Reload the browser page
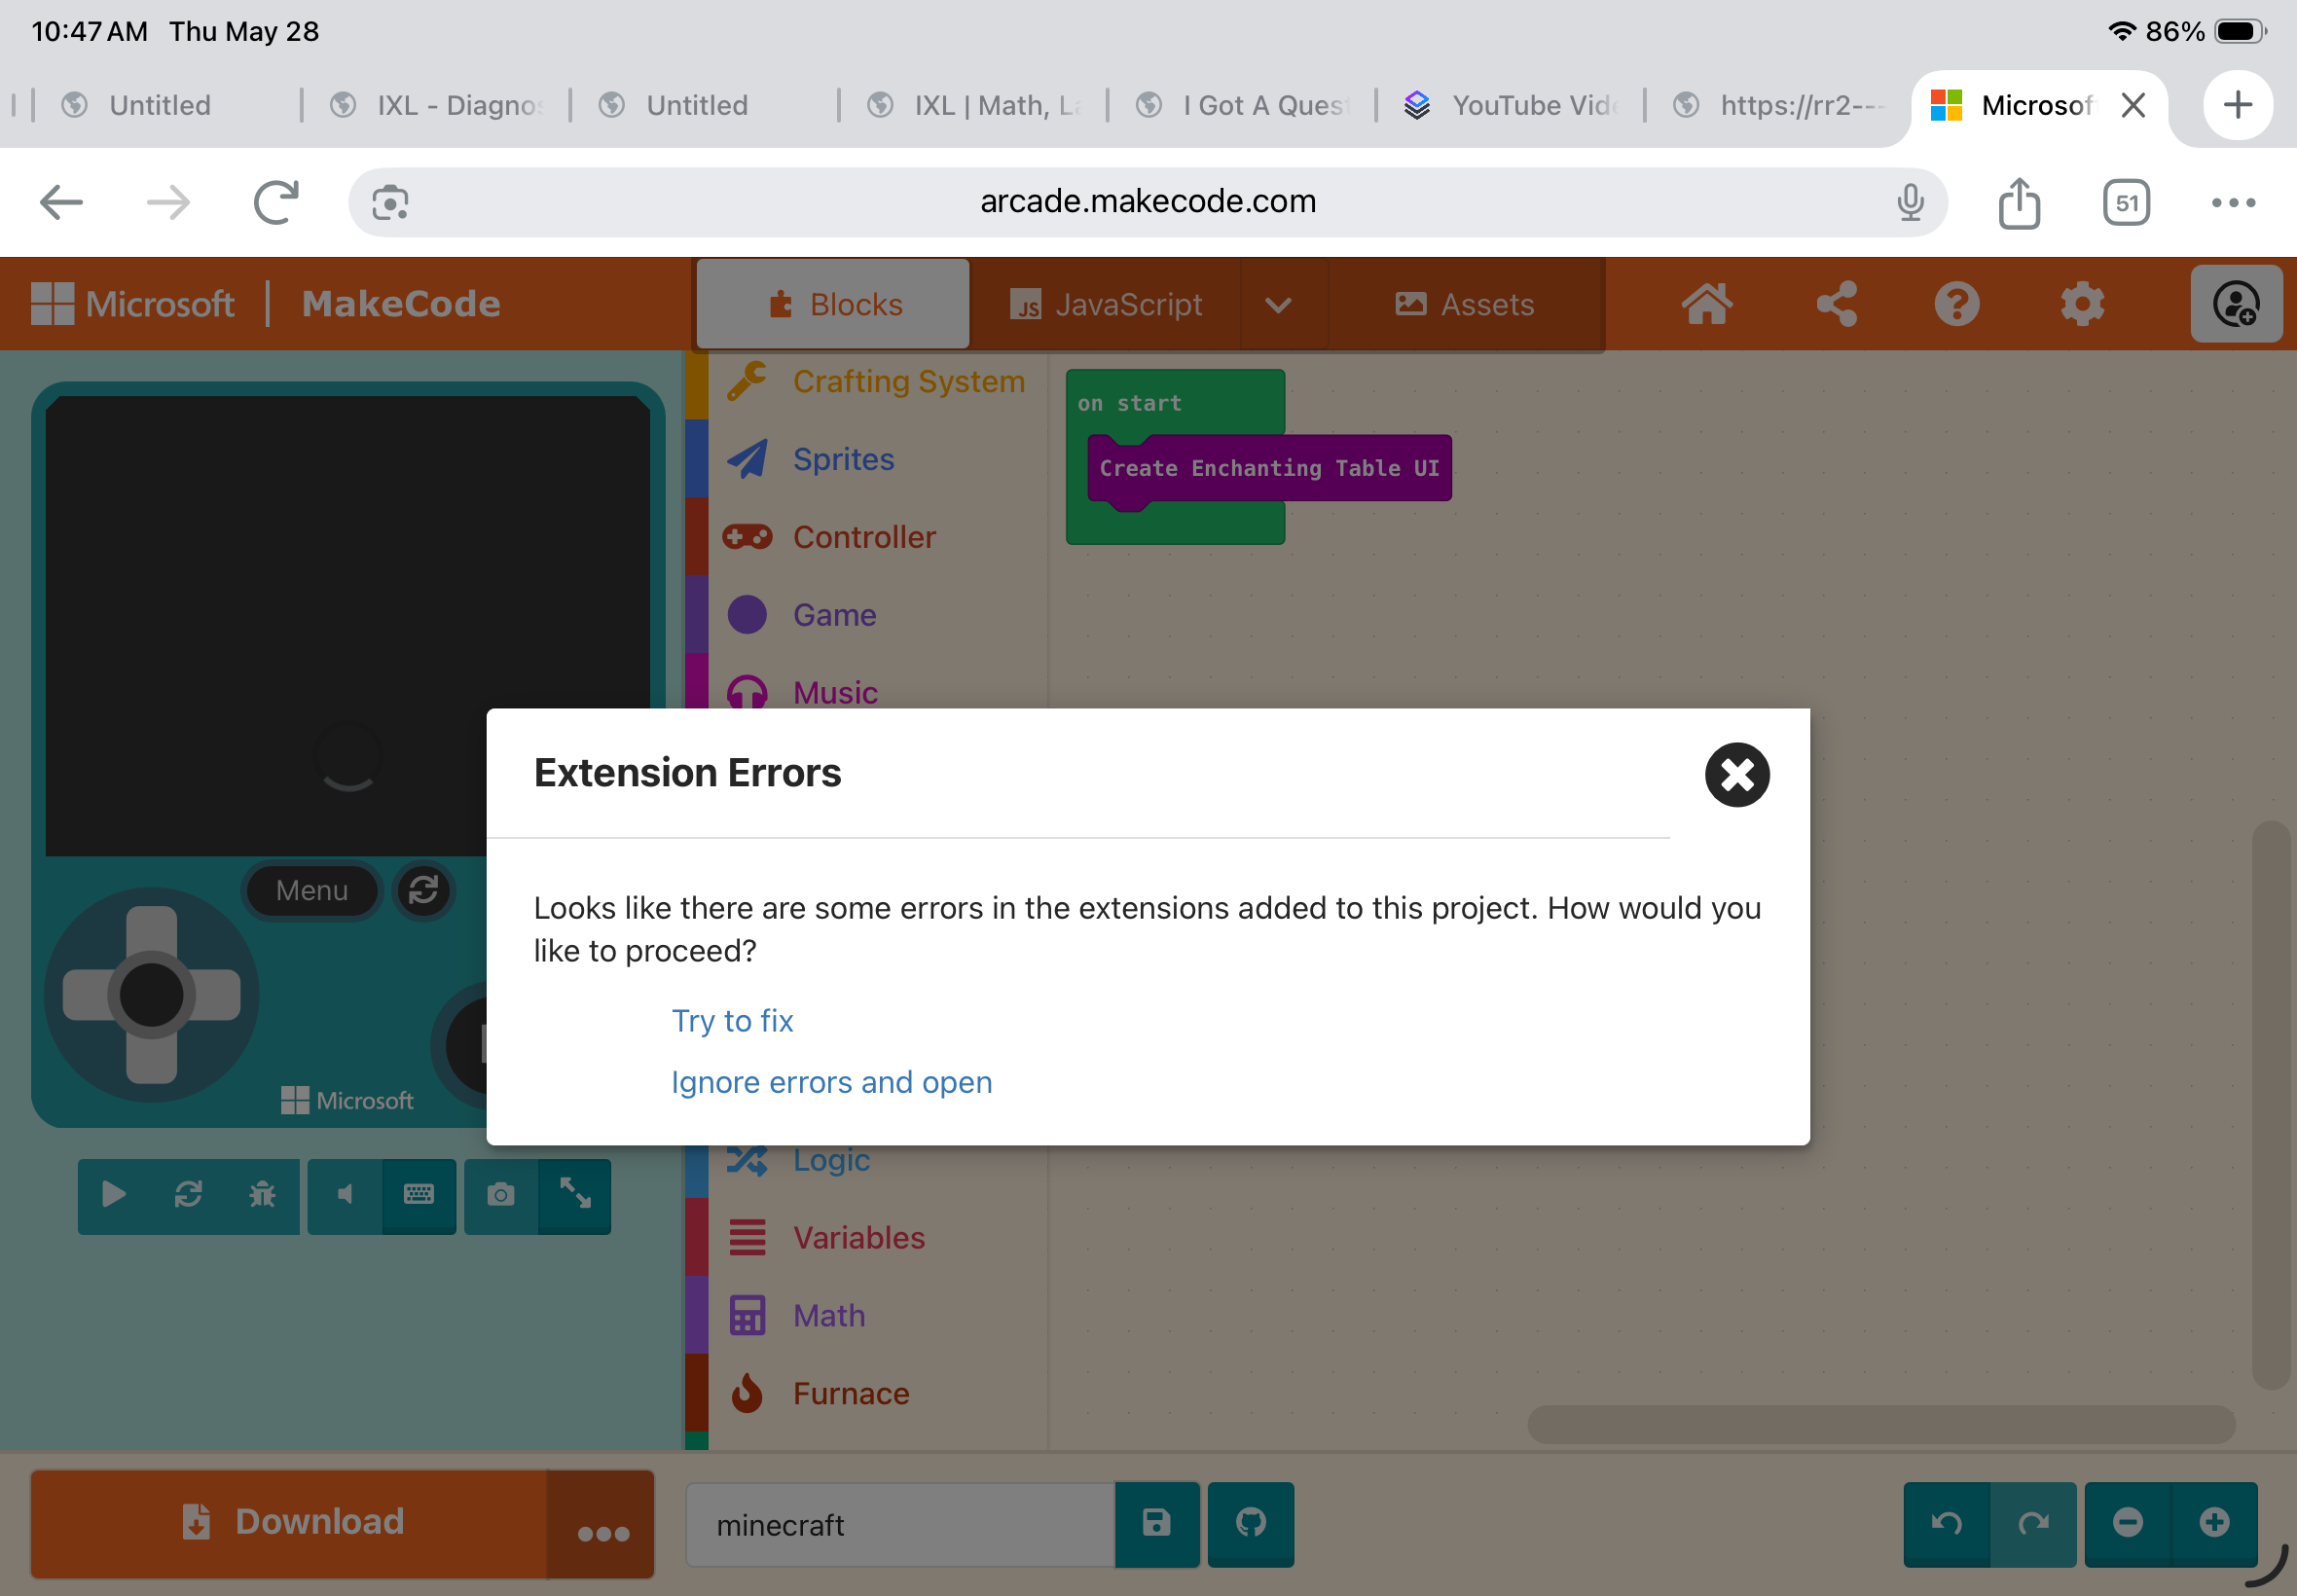 (x=276, y=203)
